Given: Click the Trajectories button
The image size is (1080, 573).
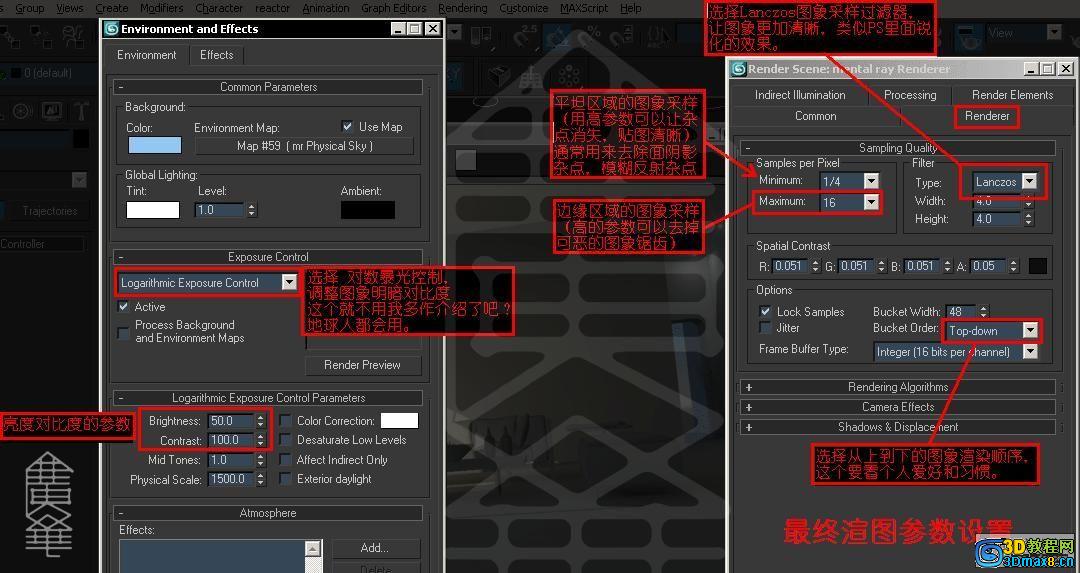Looking at the screenshot, I should [x=50, y=211].
